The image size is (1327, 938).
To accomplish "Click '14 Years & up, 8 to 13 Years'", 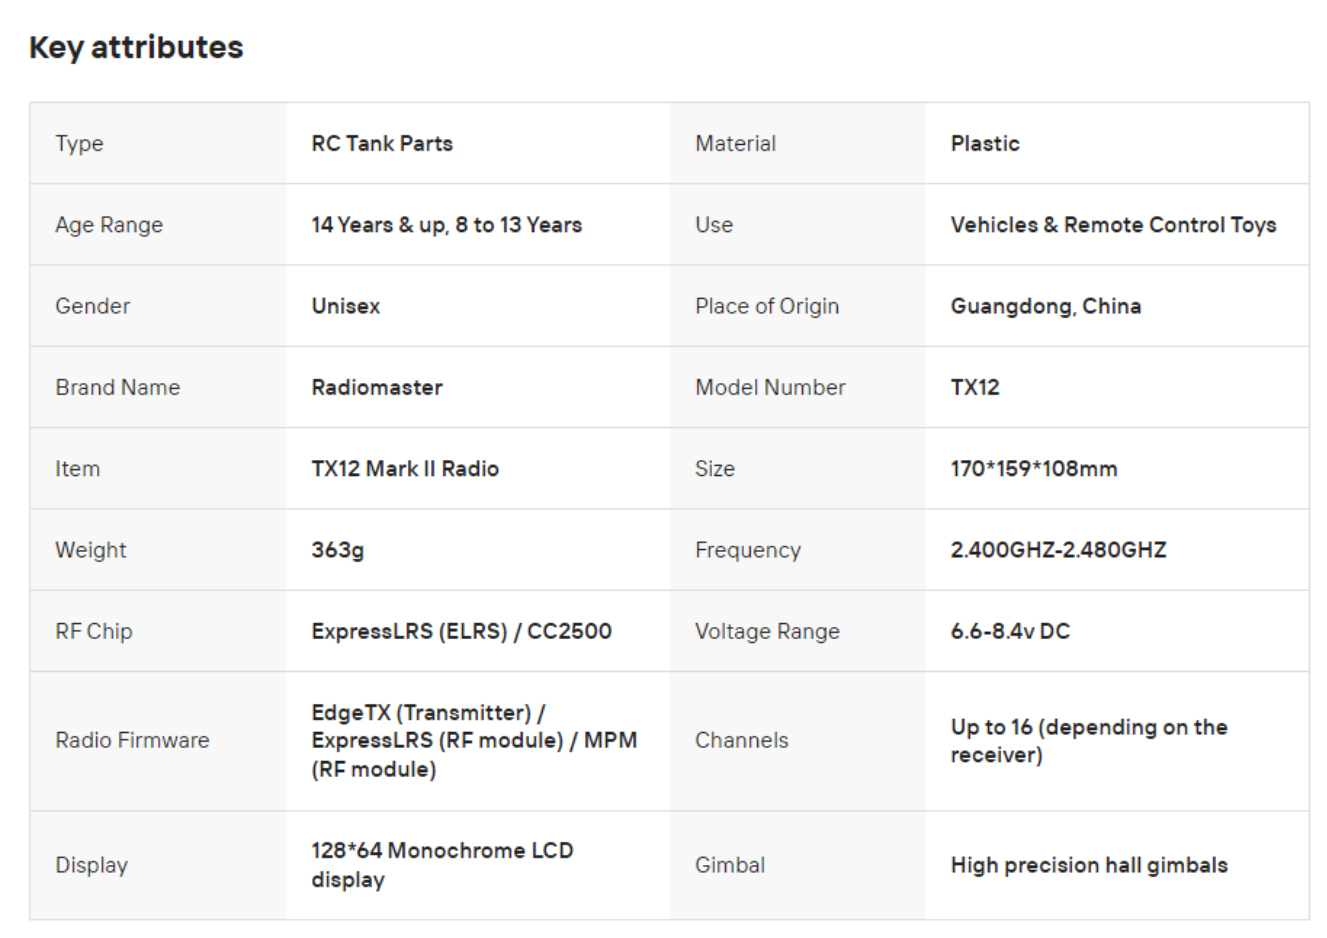I will pyautogui.click(x=447, y=225).
